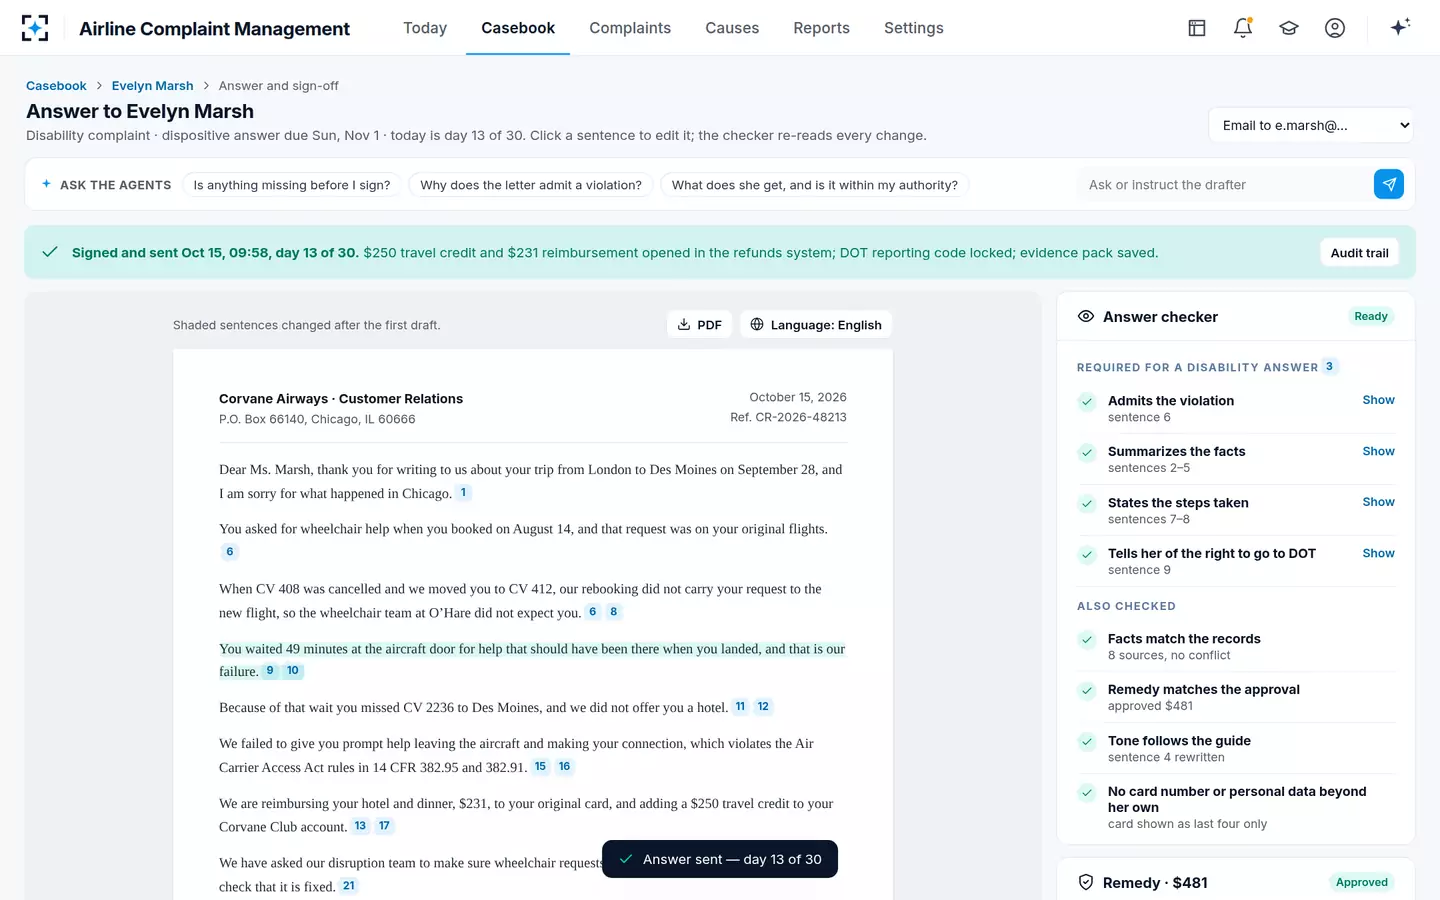
Task: Show 'Tells her of the right to go to DOT'
Action: [x=1378, y=553]
